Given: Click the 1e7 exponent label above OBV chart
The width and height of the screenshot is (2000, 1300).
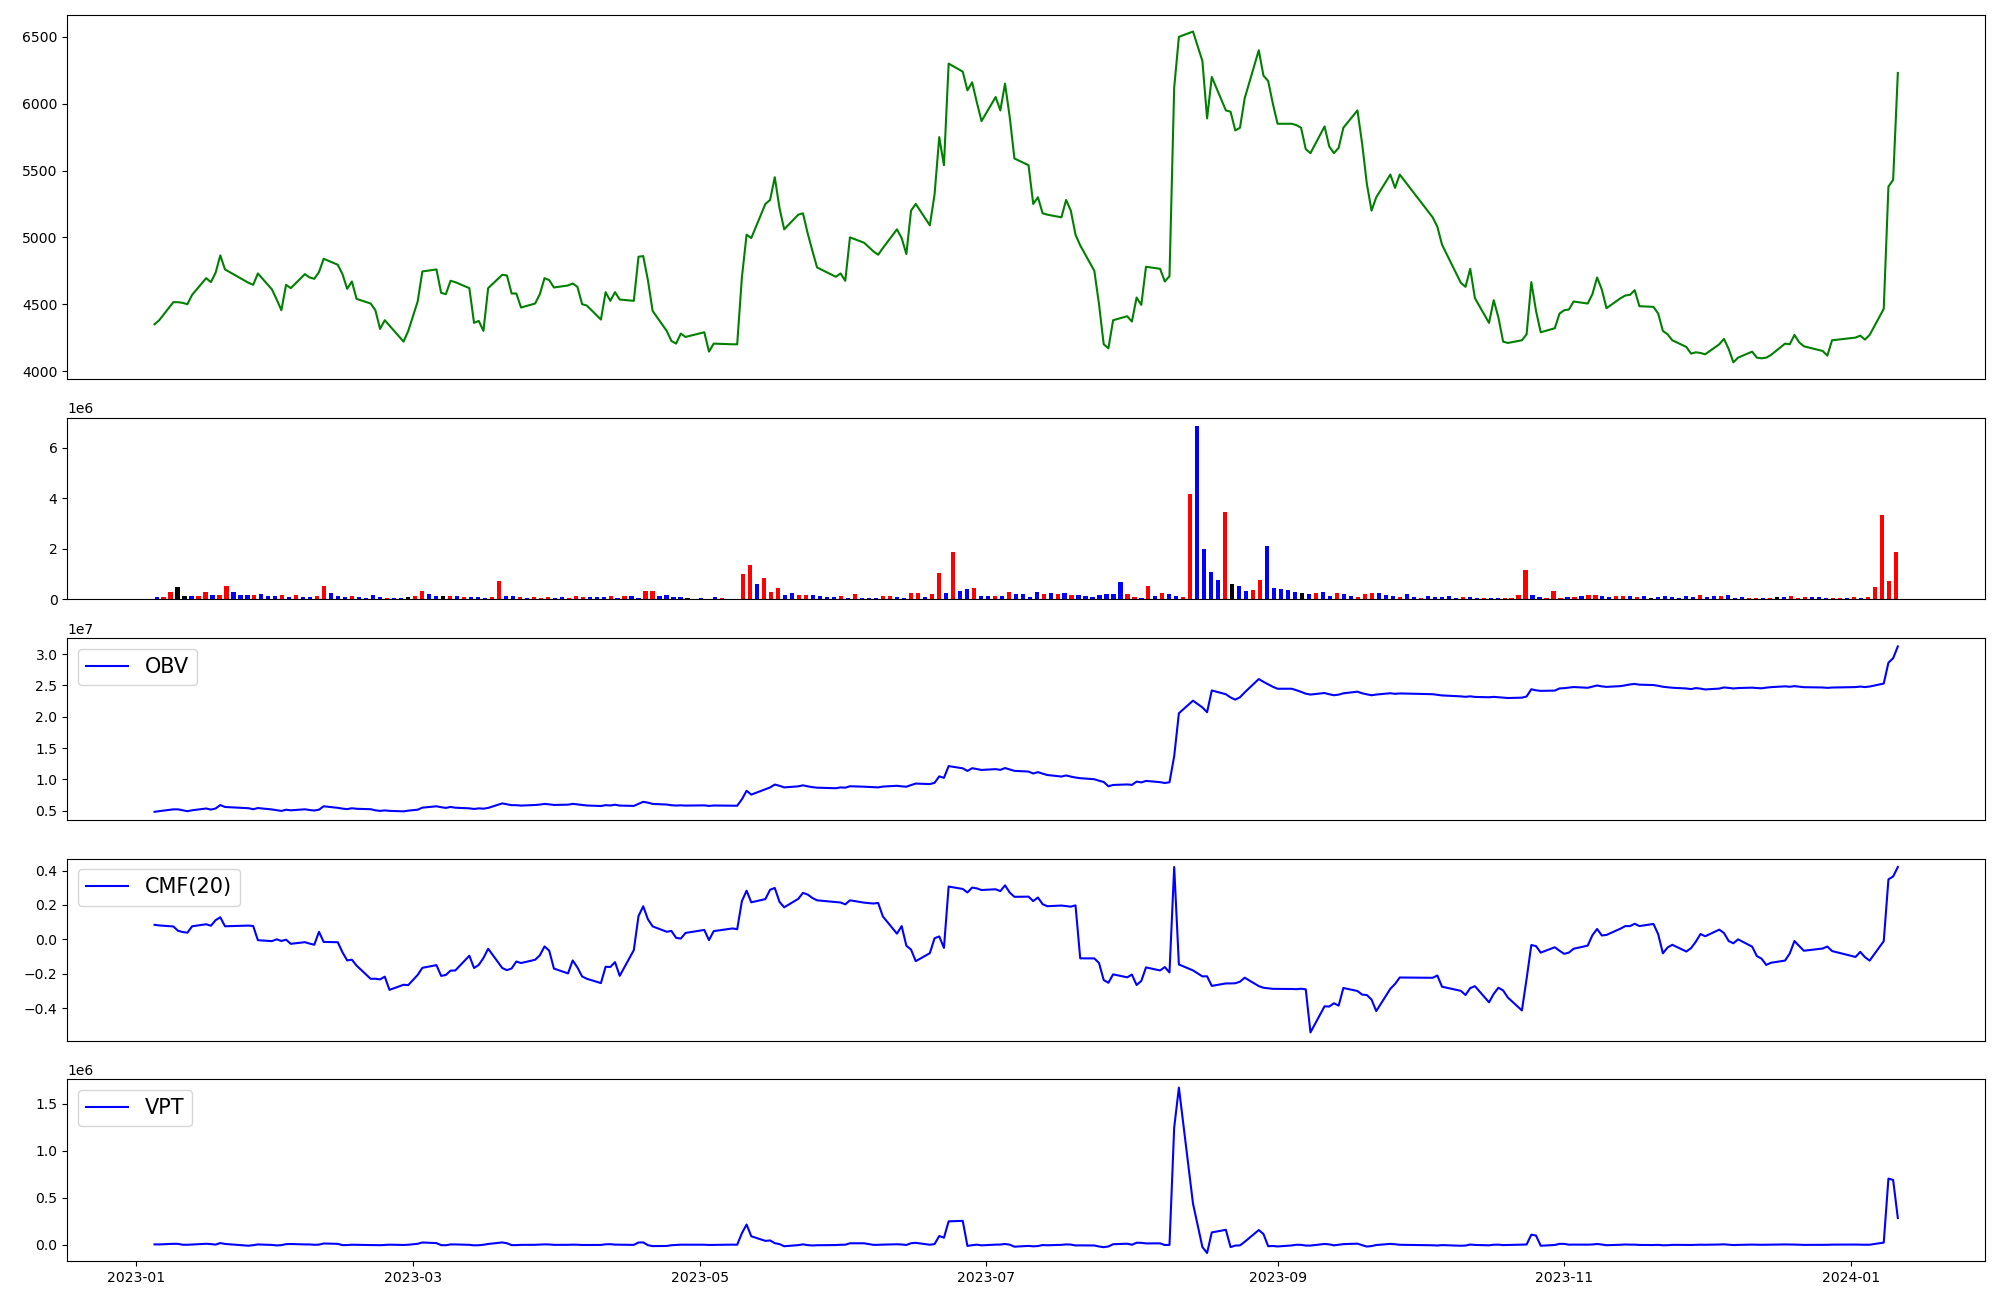Looking at the screenshot, I should coord(80,629).
